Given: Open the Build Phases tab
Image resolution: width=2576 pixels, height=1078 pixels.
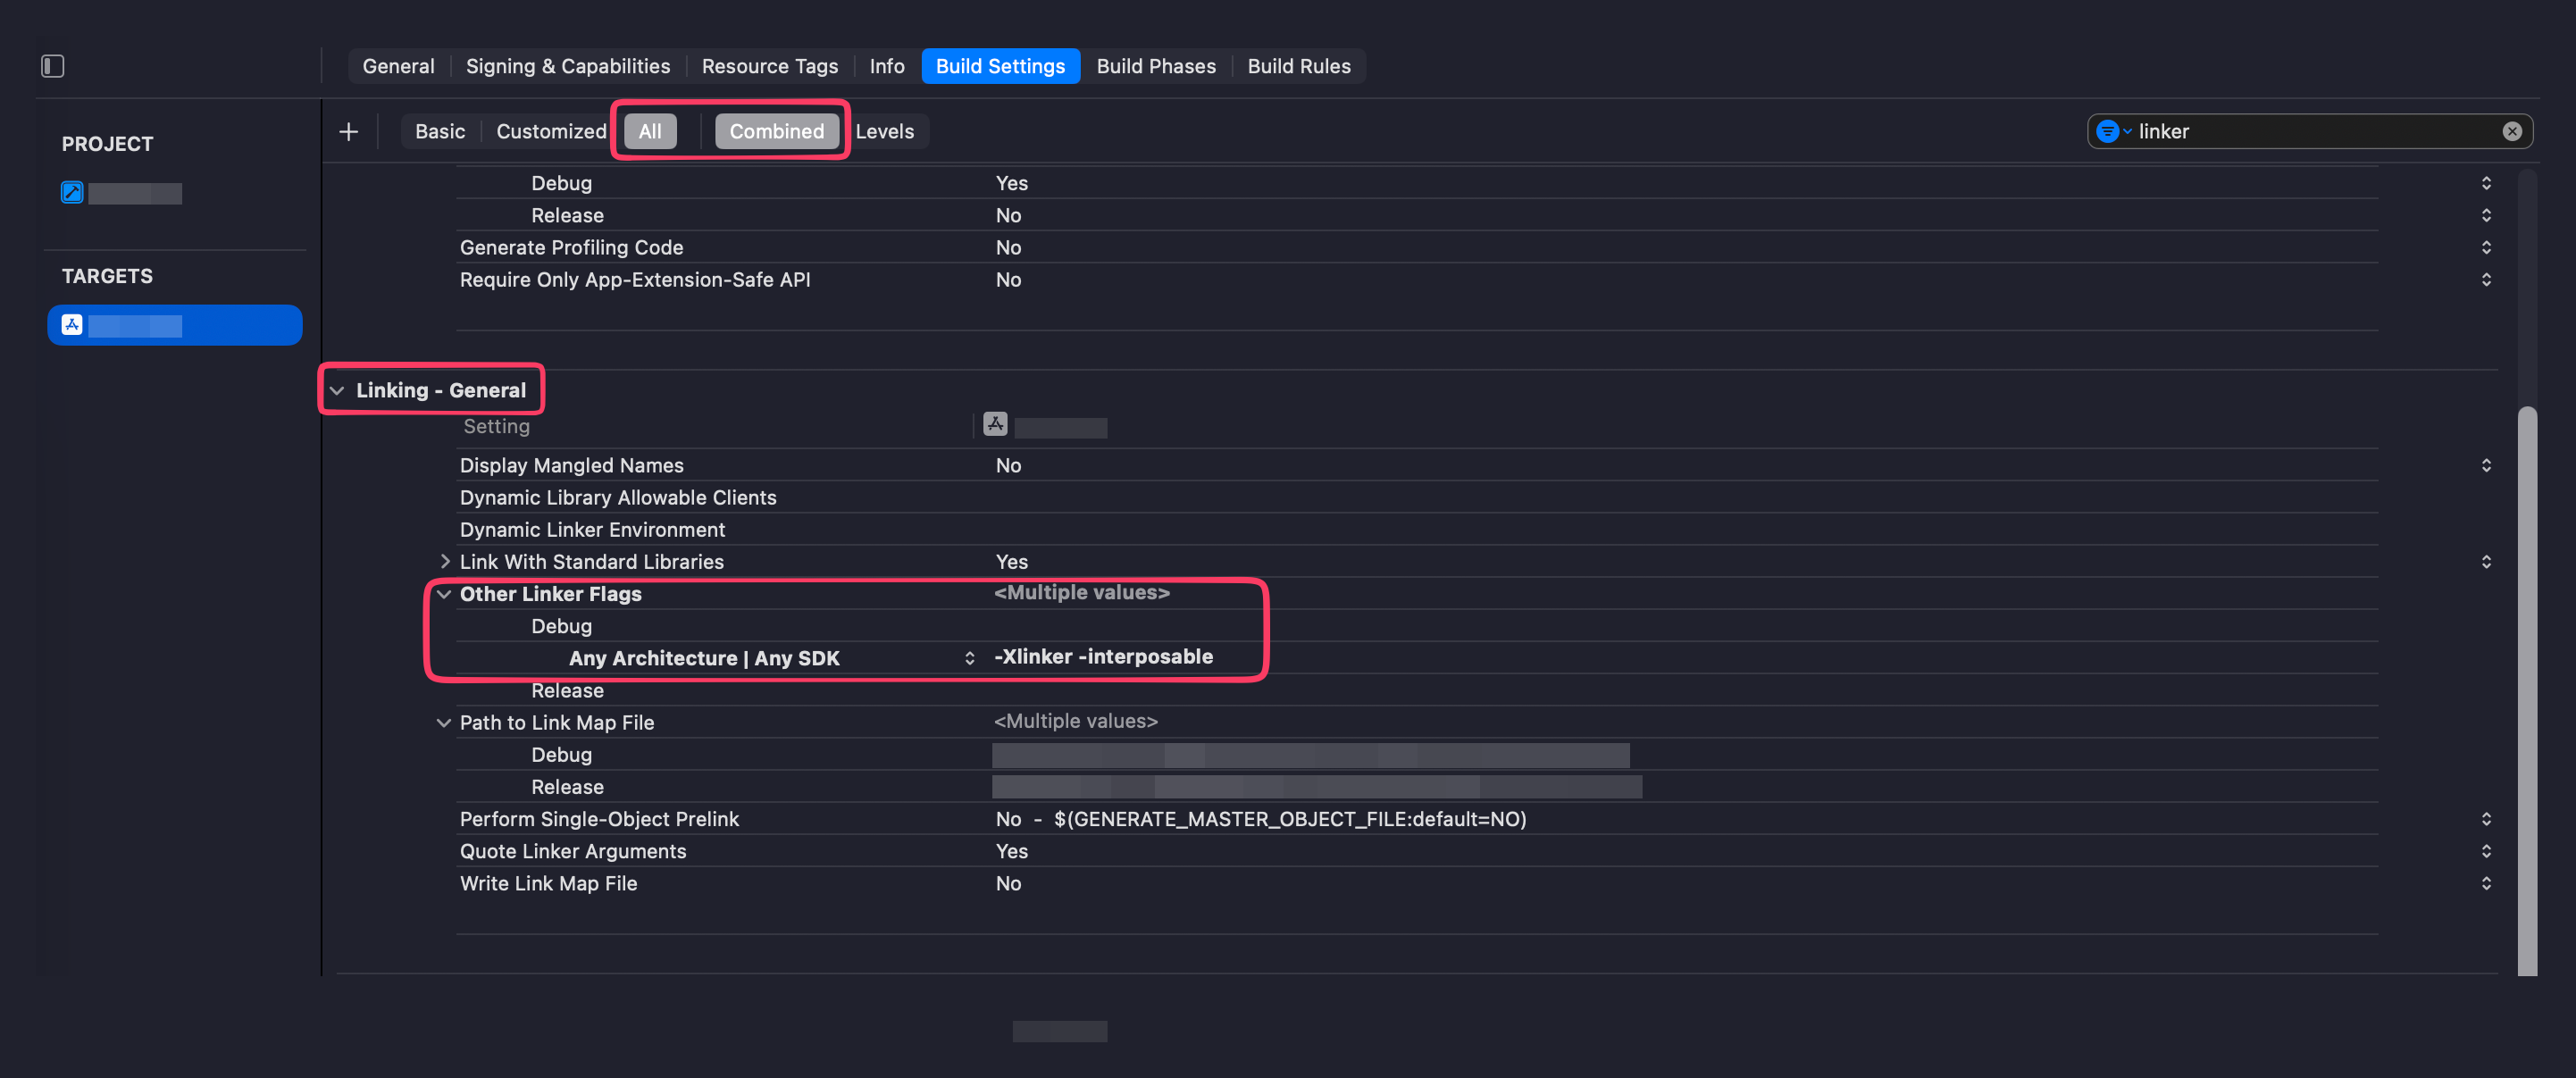Looking at the screenshot, I should (x=1156, y=66).
